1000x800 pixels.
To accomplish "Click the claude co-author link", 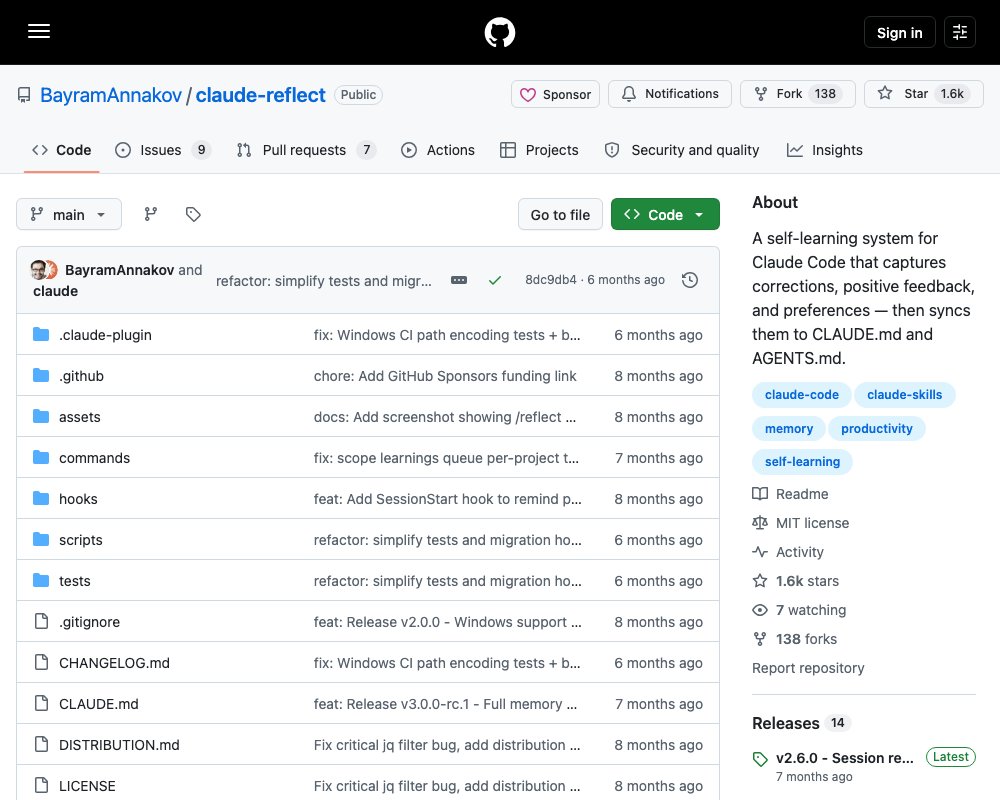I will tap(55, 291).
